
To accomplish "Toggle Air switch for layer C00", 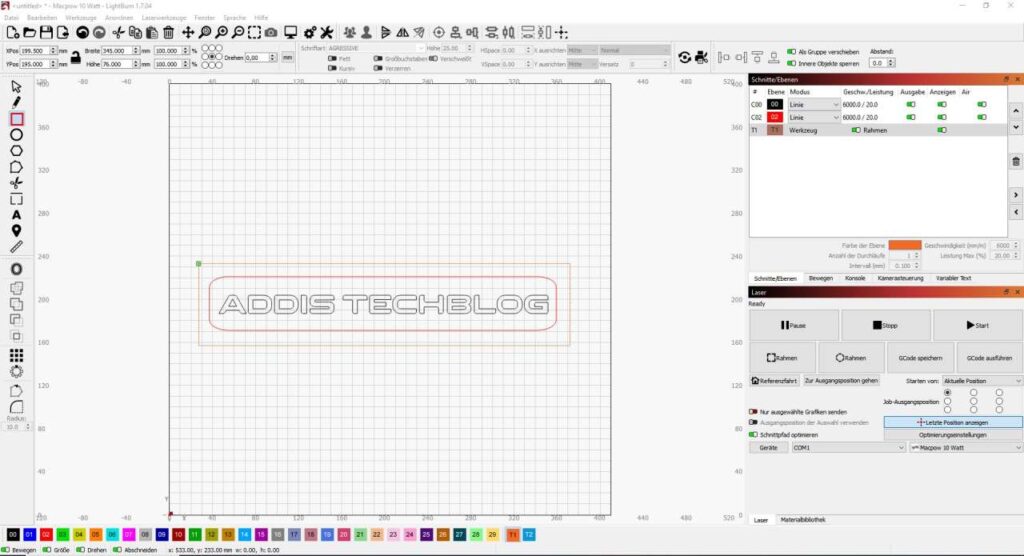I will tap(982, 105).
